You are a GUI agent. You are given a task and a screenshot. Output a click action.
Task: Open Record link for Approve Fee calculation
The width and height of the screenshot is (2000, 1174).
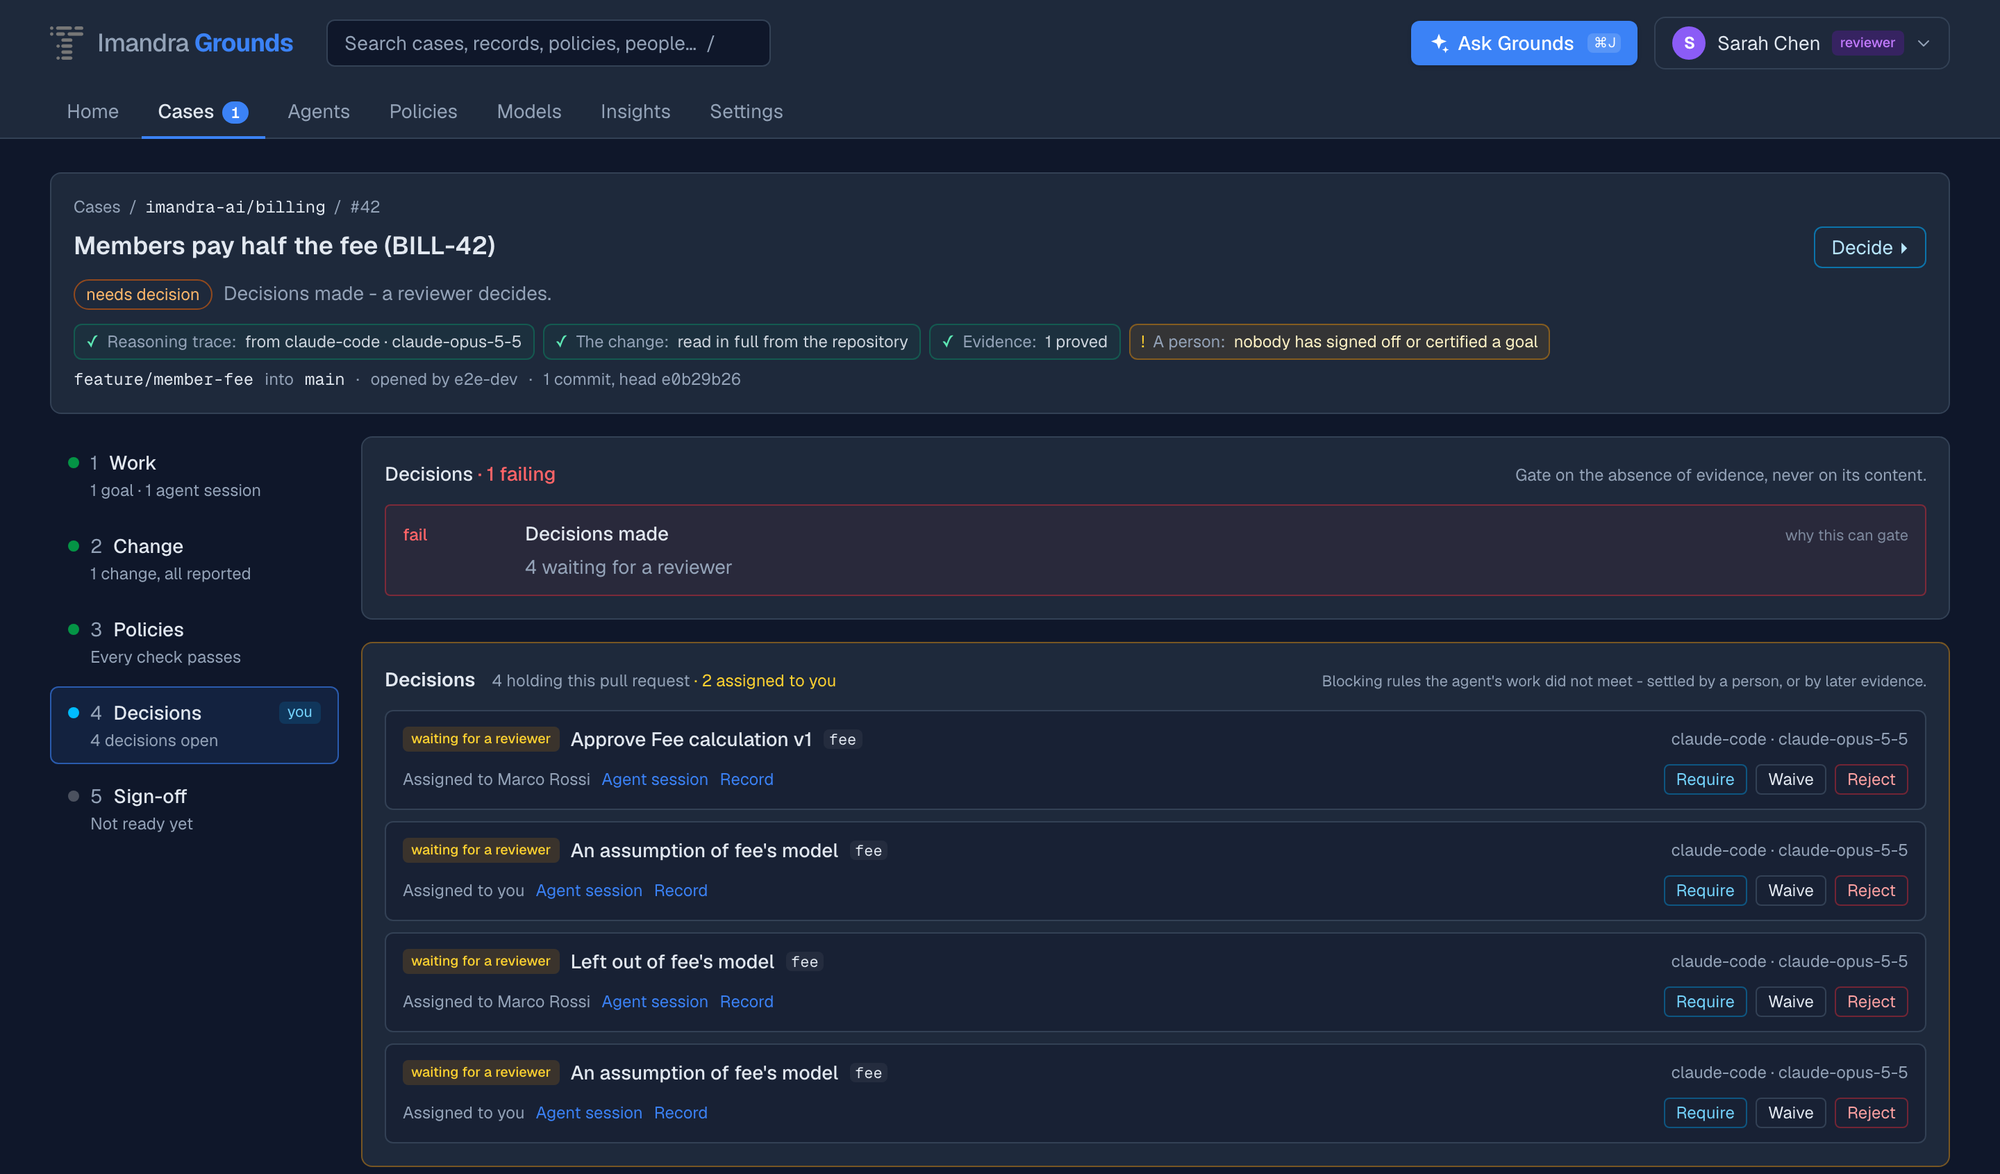coord(746,779)
